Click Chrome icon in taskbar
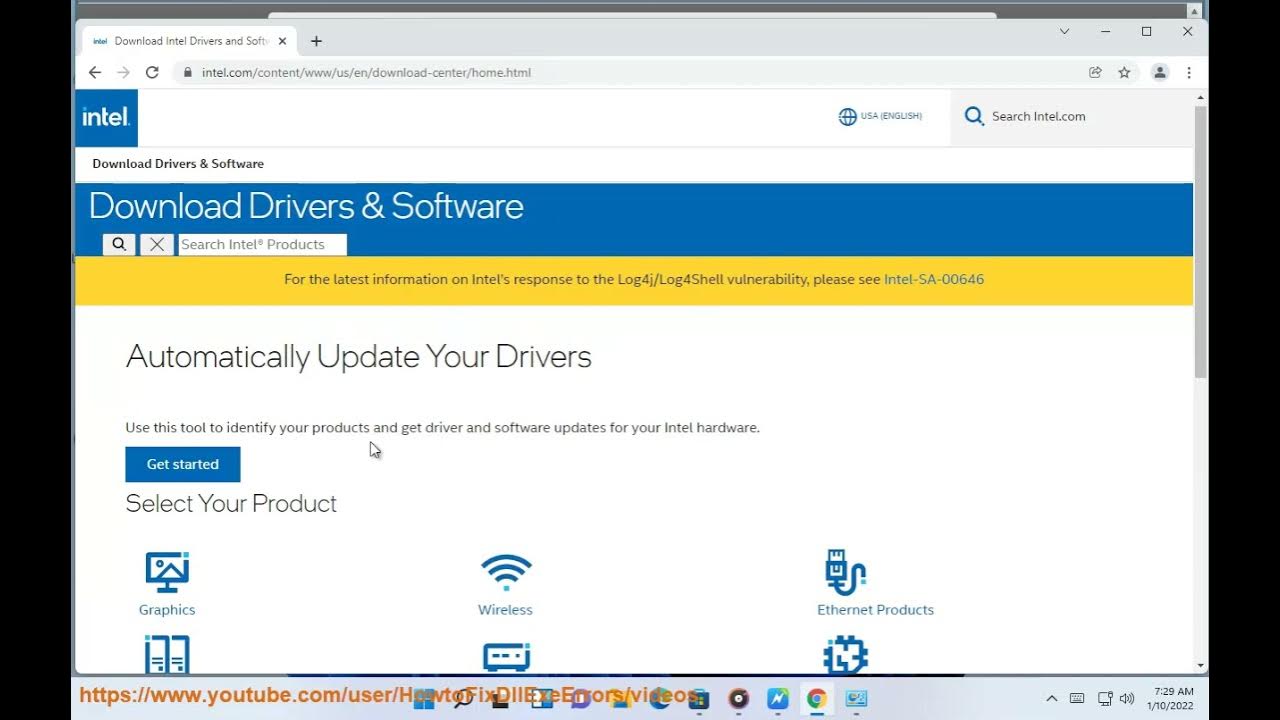 coord(817,699)
